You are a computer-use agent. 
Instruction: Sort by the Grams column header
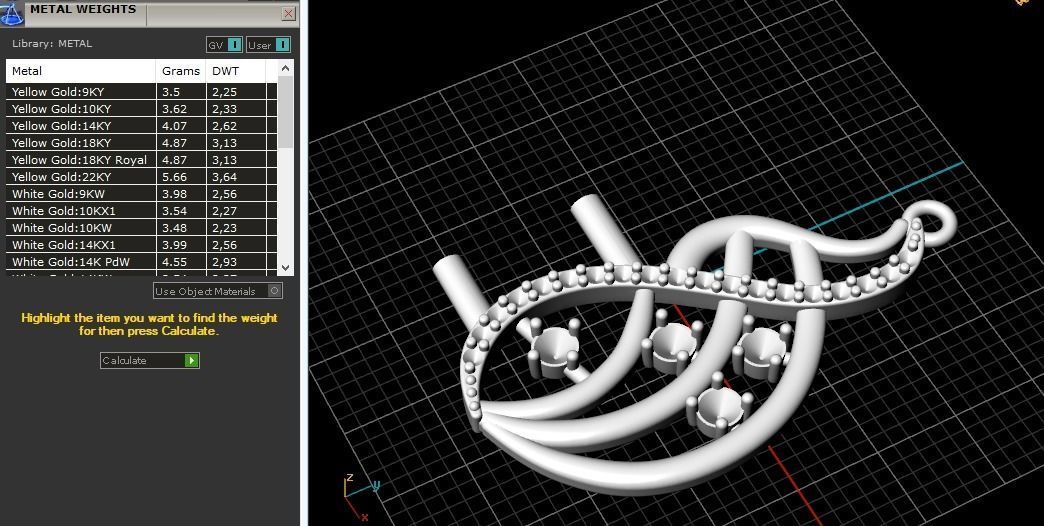pos(181,71)
